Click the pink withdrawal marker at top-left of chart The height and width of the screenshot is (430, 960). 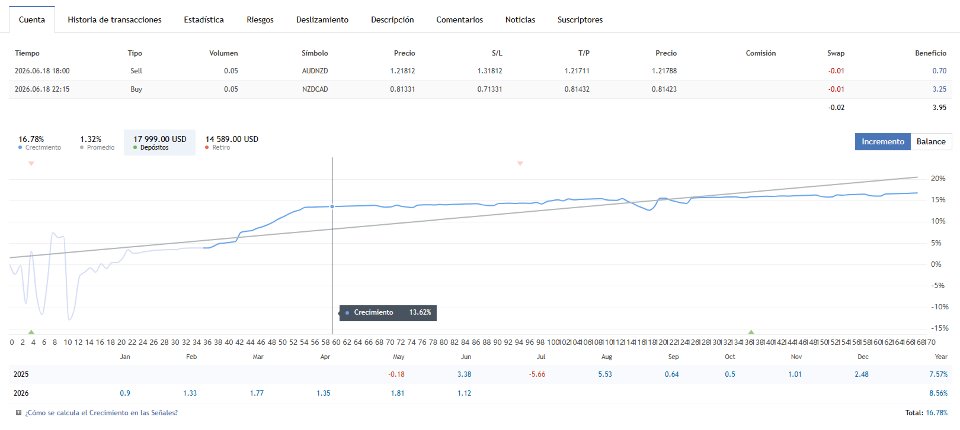(31, 164)
